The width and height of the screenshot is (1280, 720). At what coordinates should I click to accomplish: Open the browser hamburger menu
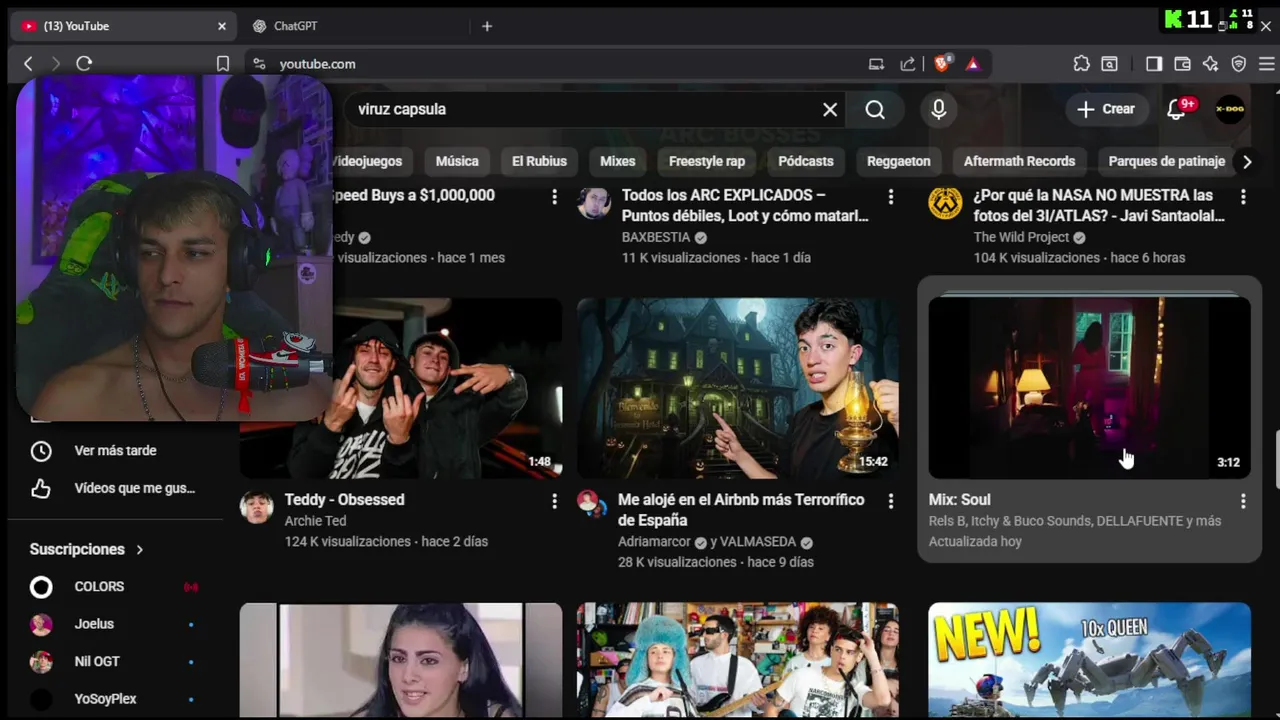click(1266, 64)
